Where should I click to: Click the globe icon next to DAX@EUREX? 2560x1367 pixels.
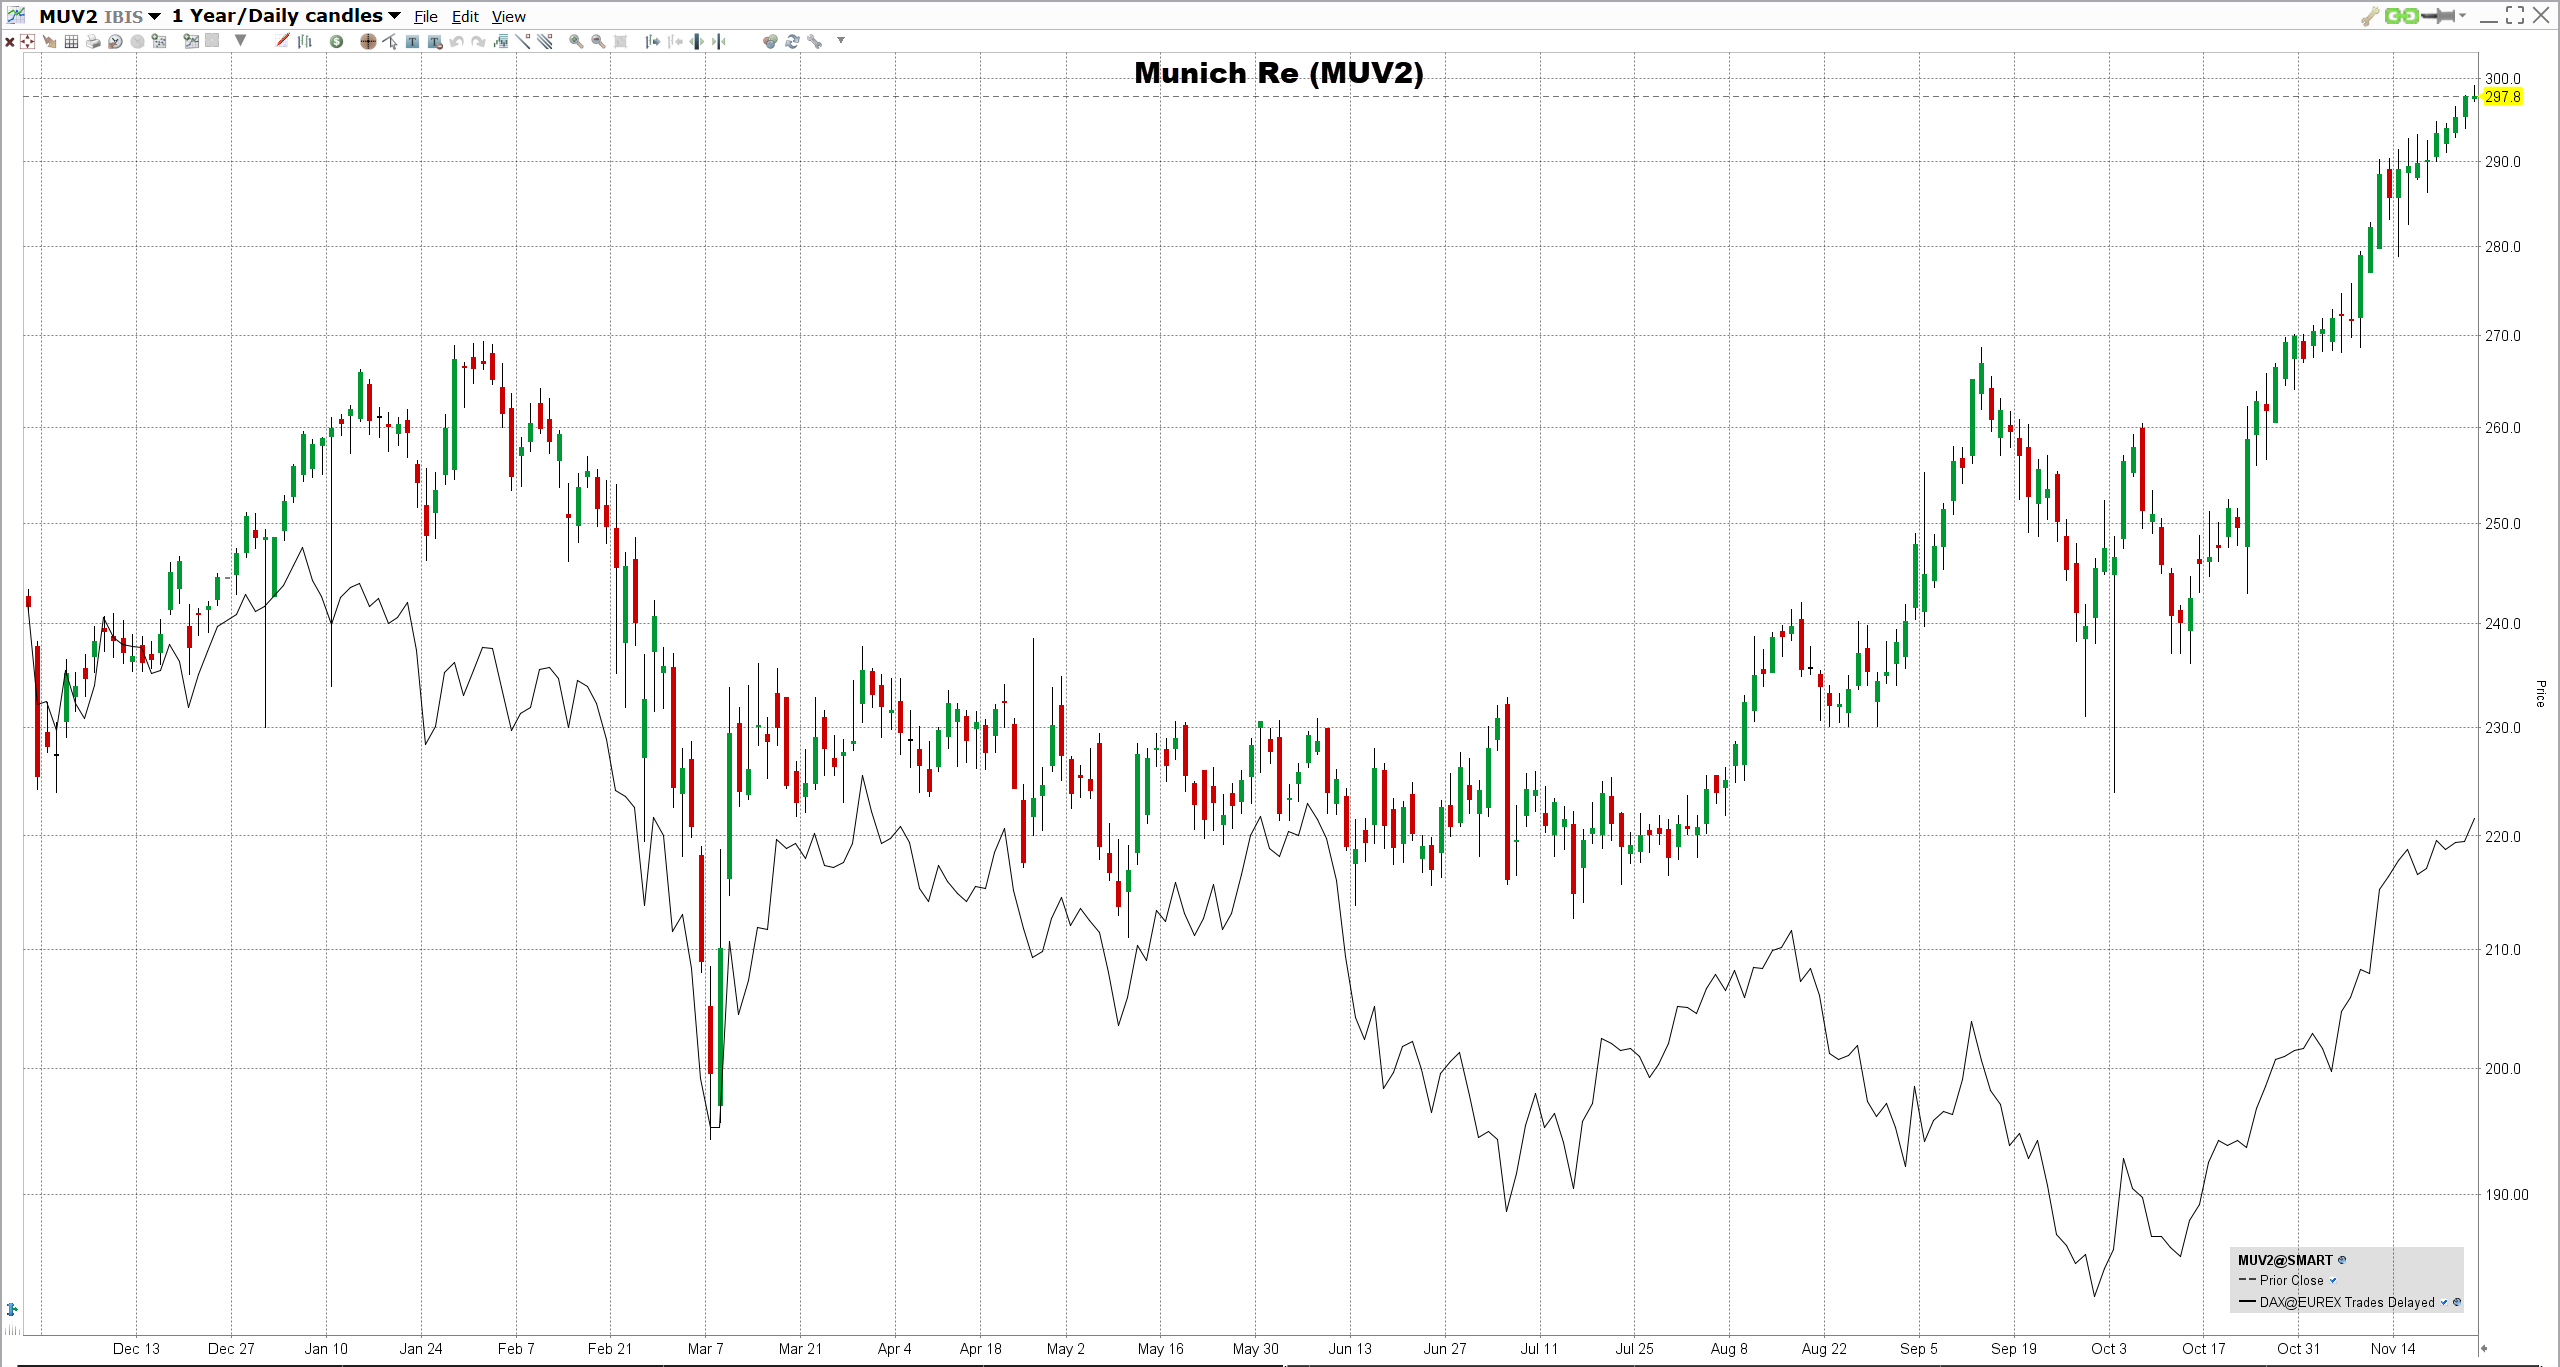click(x=2457, y=1302)
